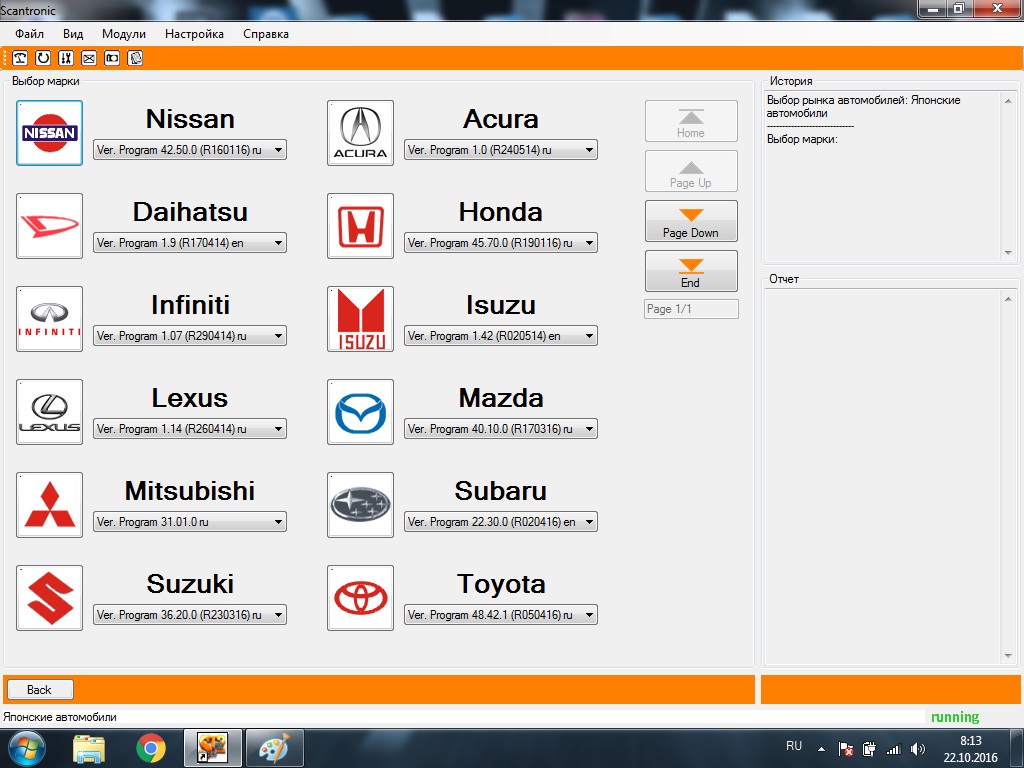Screen dimensions: 1024x768
Task: Click the История panel scroll-down arrow
Action: [1008, 253]
